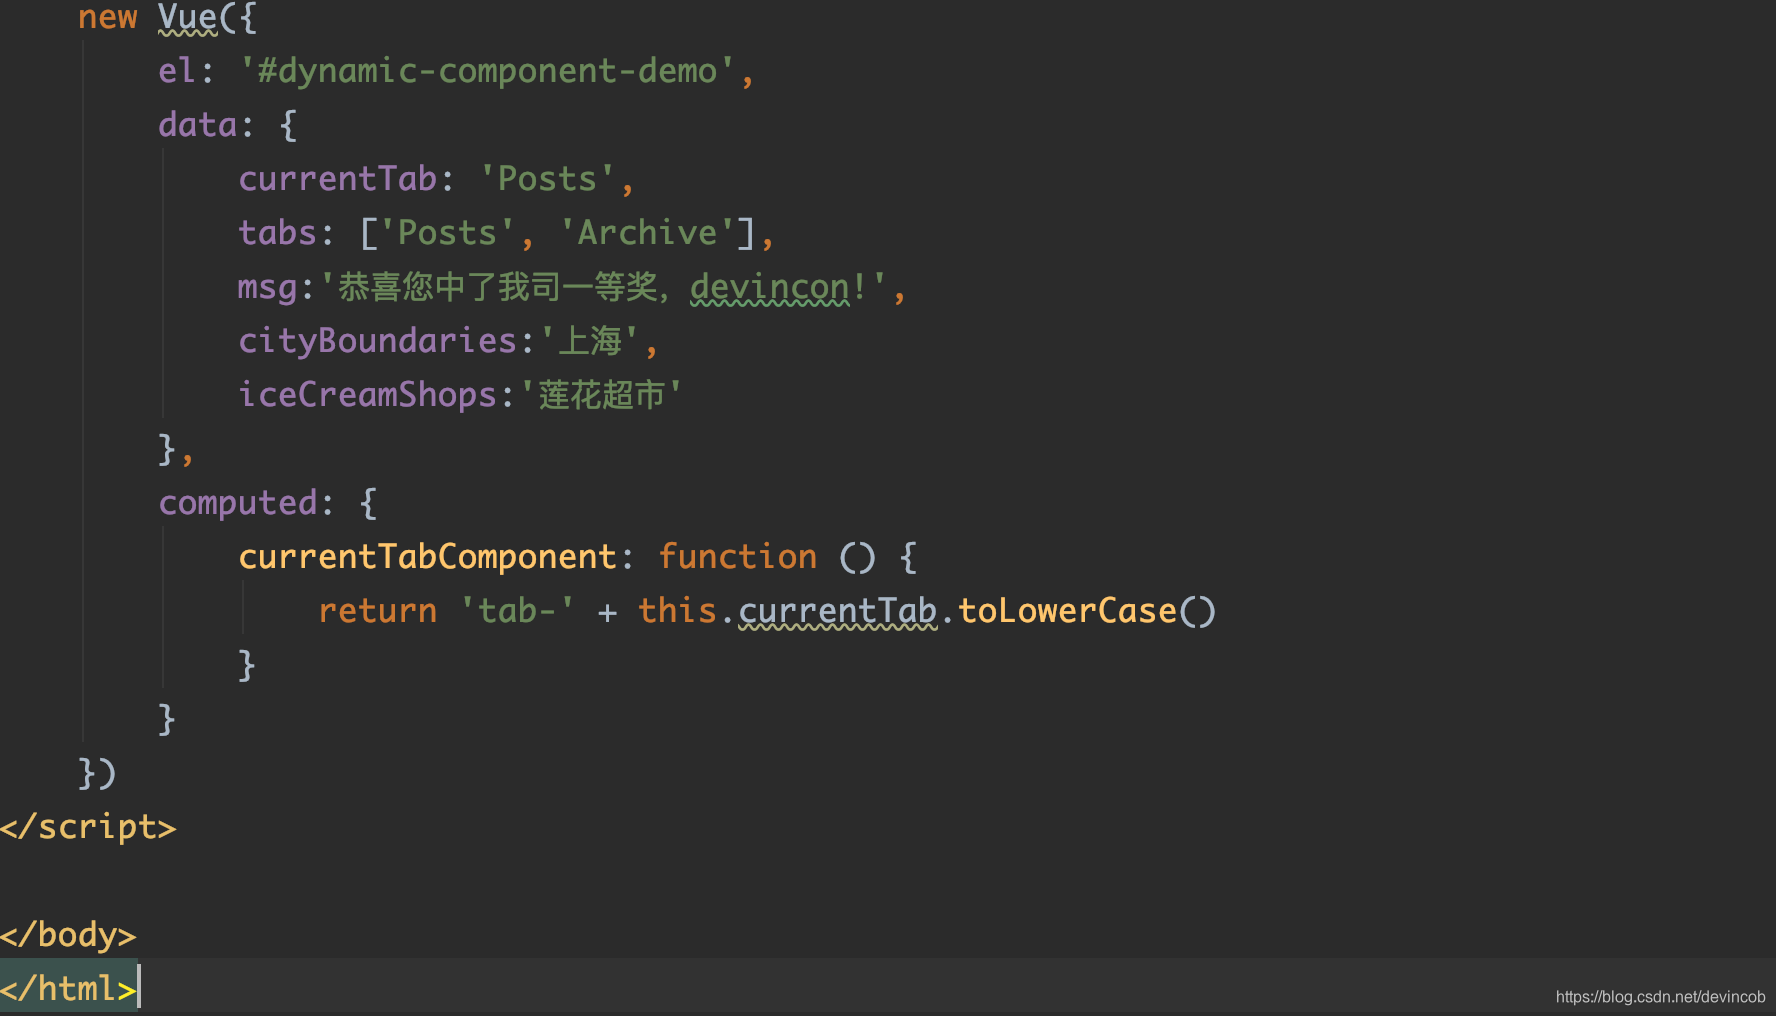1776x1016 pixels.
Task: Click the 'Posts' value of currentTab
Action: [547, 179]
